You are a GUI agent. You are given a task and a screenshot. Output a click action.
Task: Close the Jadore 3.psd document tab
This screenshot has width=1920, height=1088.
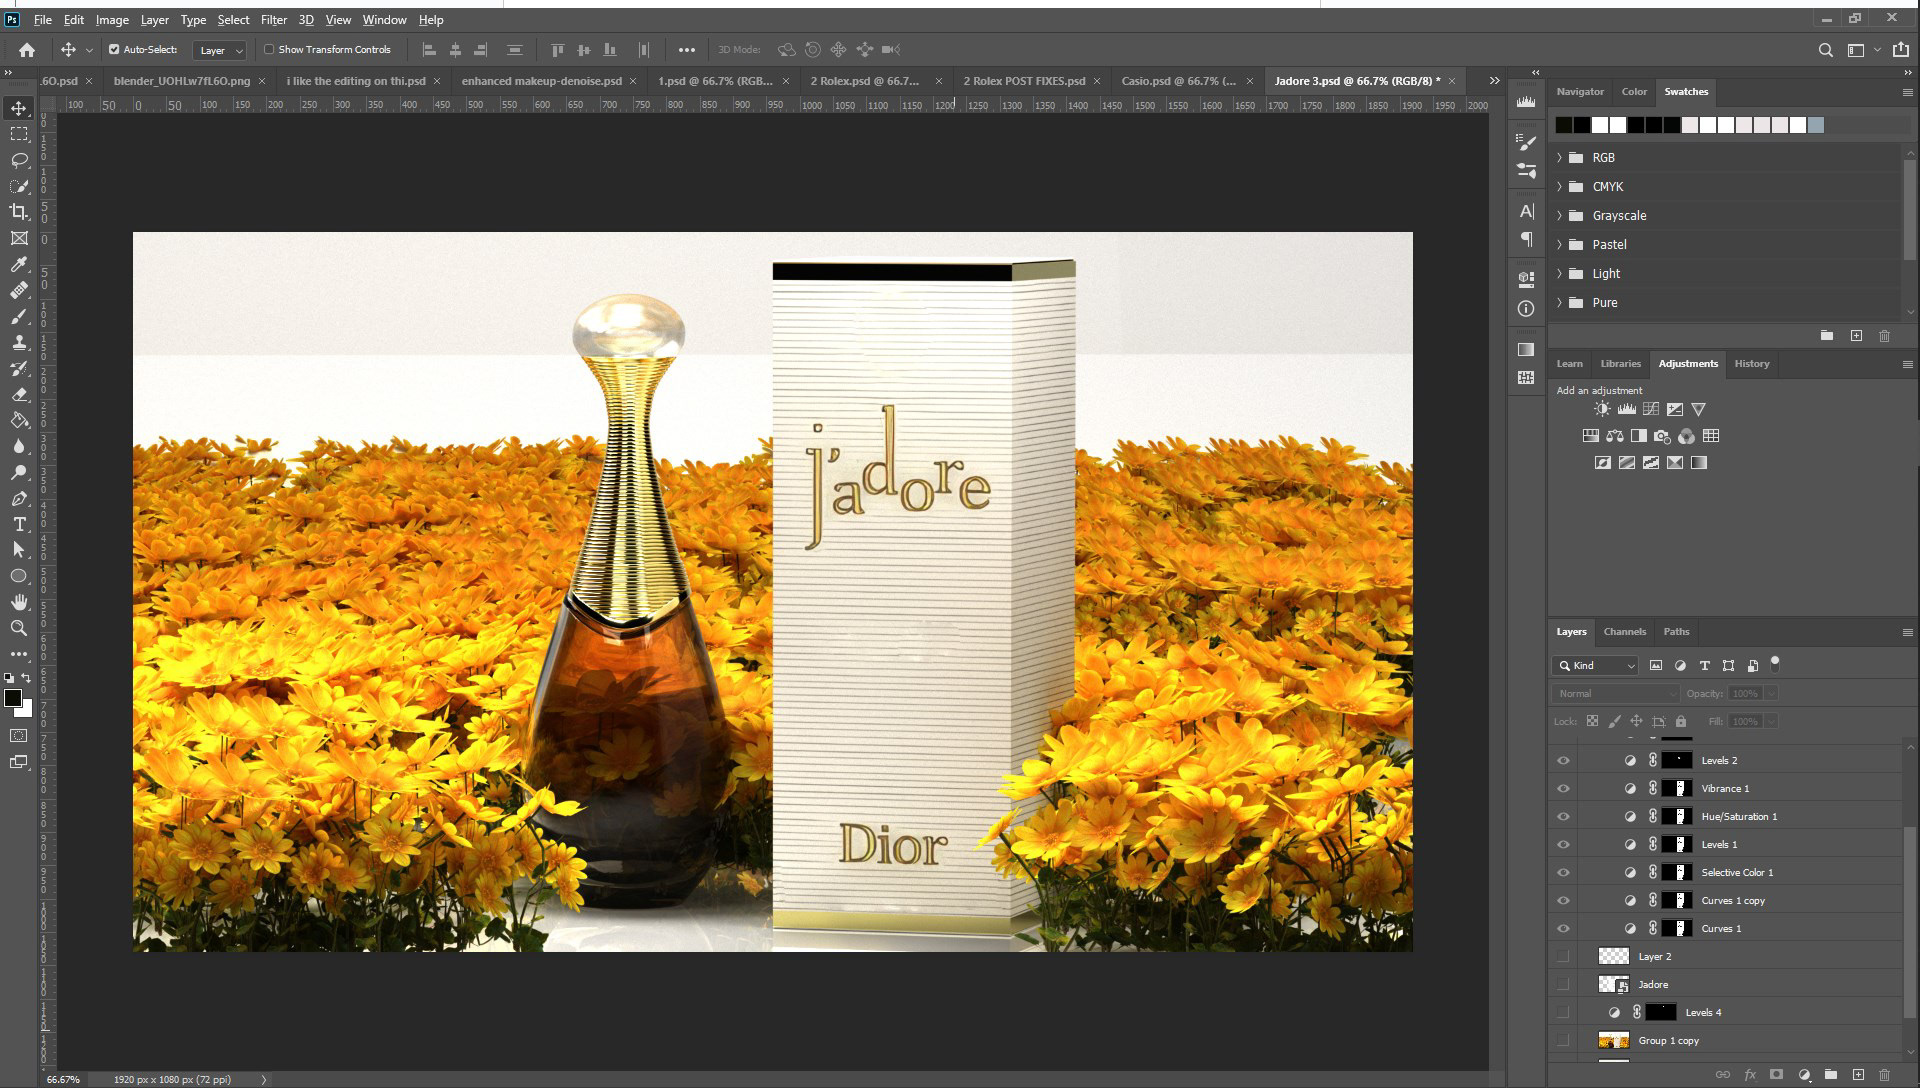tap(1452, 81)
